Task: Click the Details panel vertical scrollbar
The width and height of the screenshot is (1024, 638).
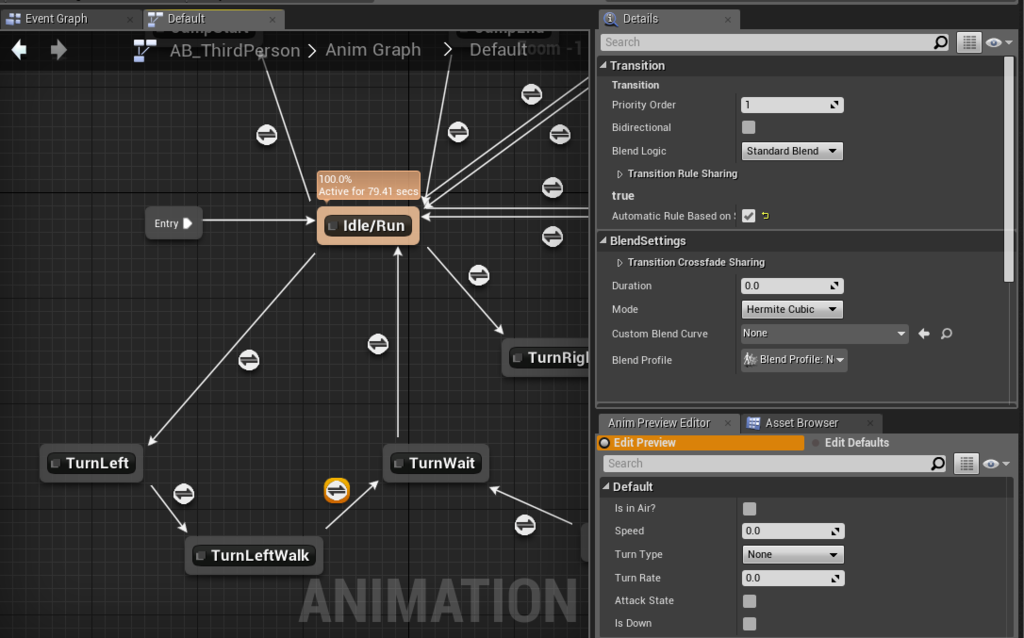Action: [1008, 170]
